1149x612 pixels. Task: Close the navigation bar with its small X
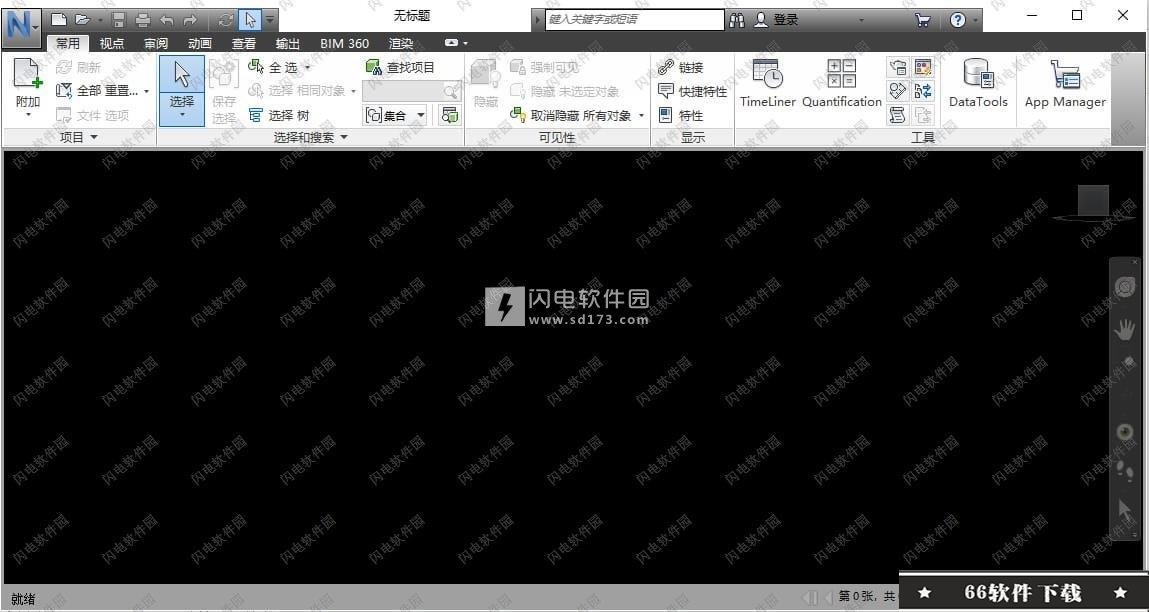1135,262
